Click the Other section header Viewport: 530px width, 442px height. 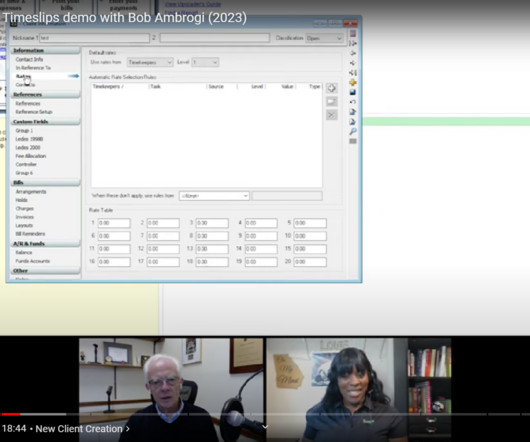pos(46,271)
